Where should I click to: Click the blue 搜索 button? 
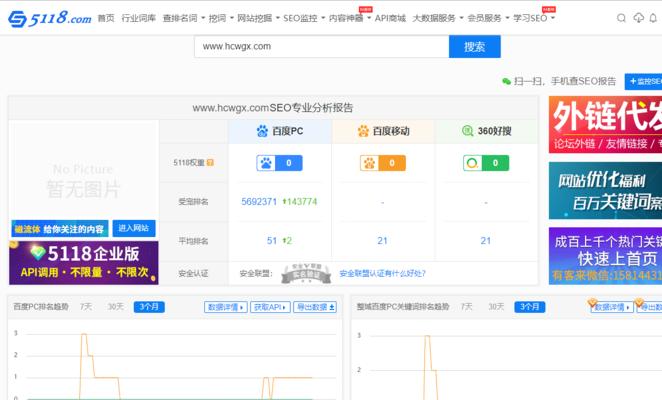pos(475,46)
